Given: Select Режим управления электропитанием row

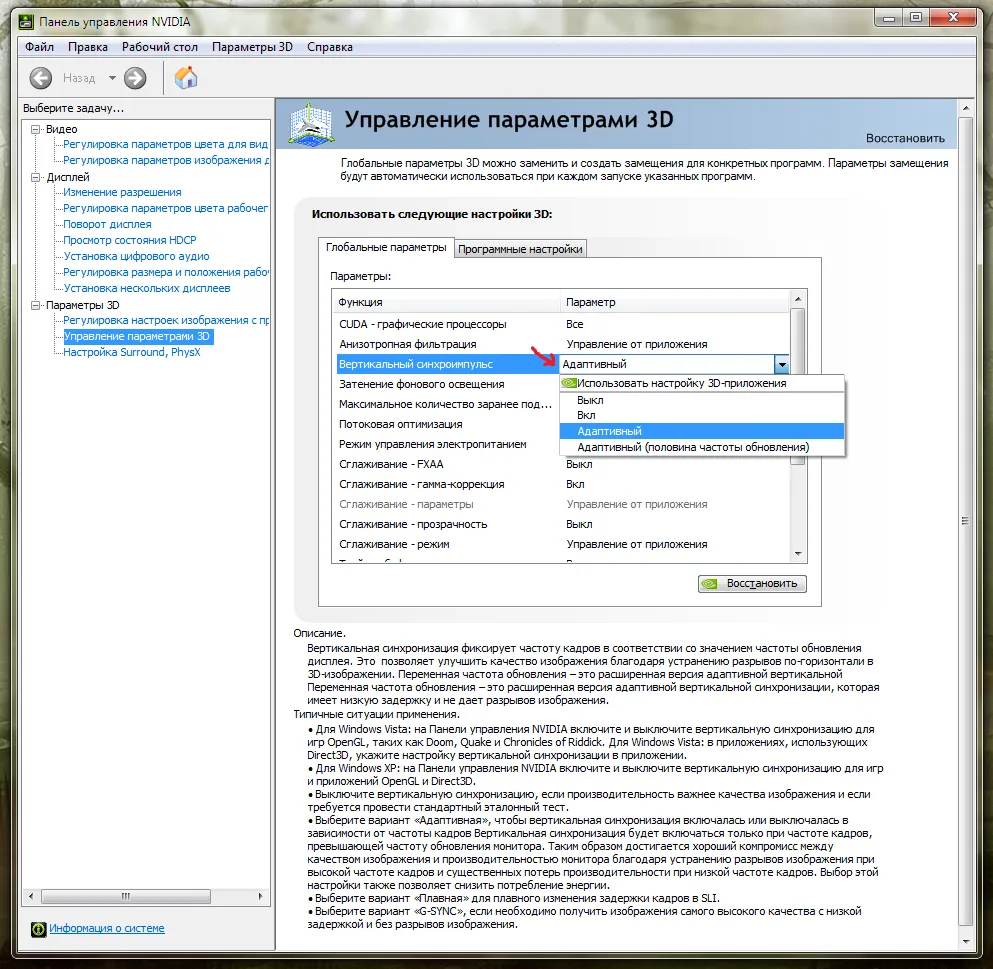Looking at the screenshot, I should tap(446, 445).
